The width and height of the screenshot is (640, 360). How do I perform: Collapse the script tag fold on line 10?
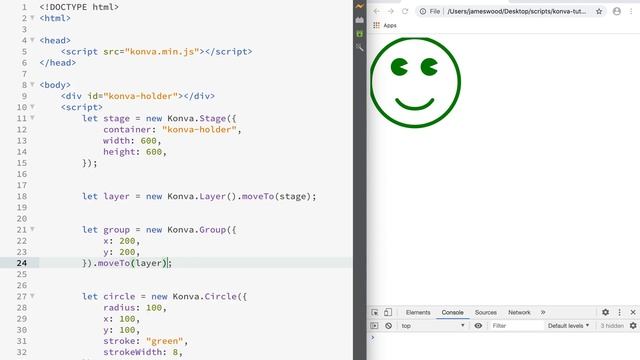(32, 107)
